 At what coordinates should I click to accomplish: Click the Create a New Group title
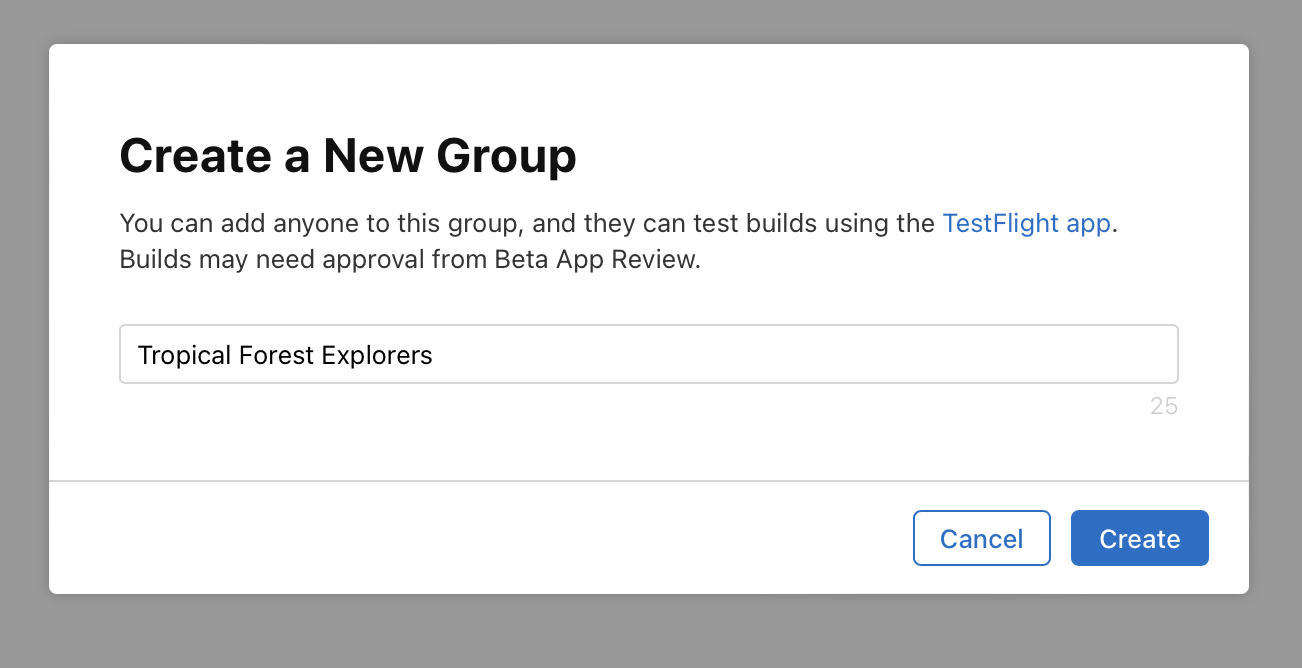tap(347, 156)
